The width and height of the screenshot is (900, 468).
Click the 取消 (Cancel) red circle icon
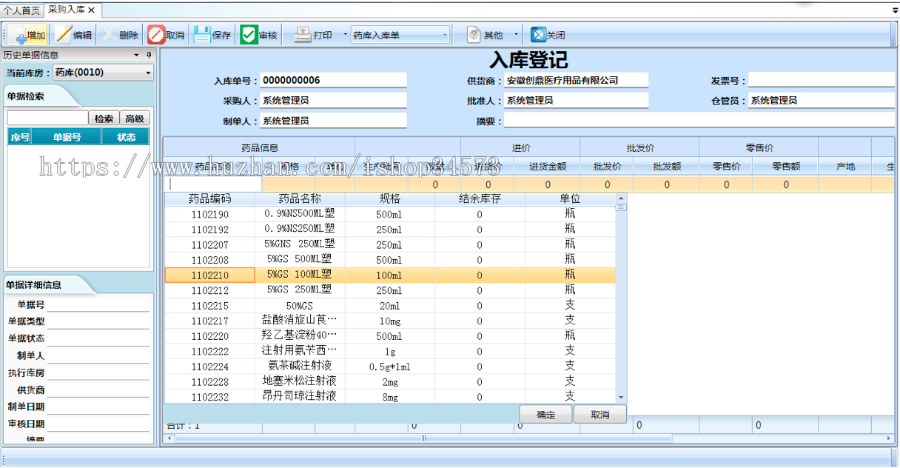point(156,34)
